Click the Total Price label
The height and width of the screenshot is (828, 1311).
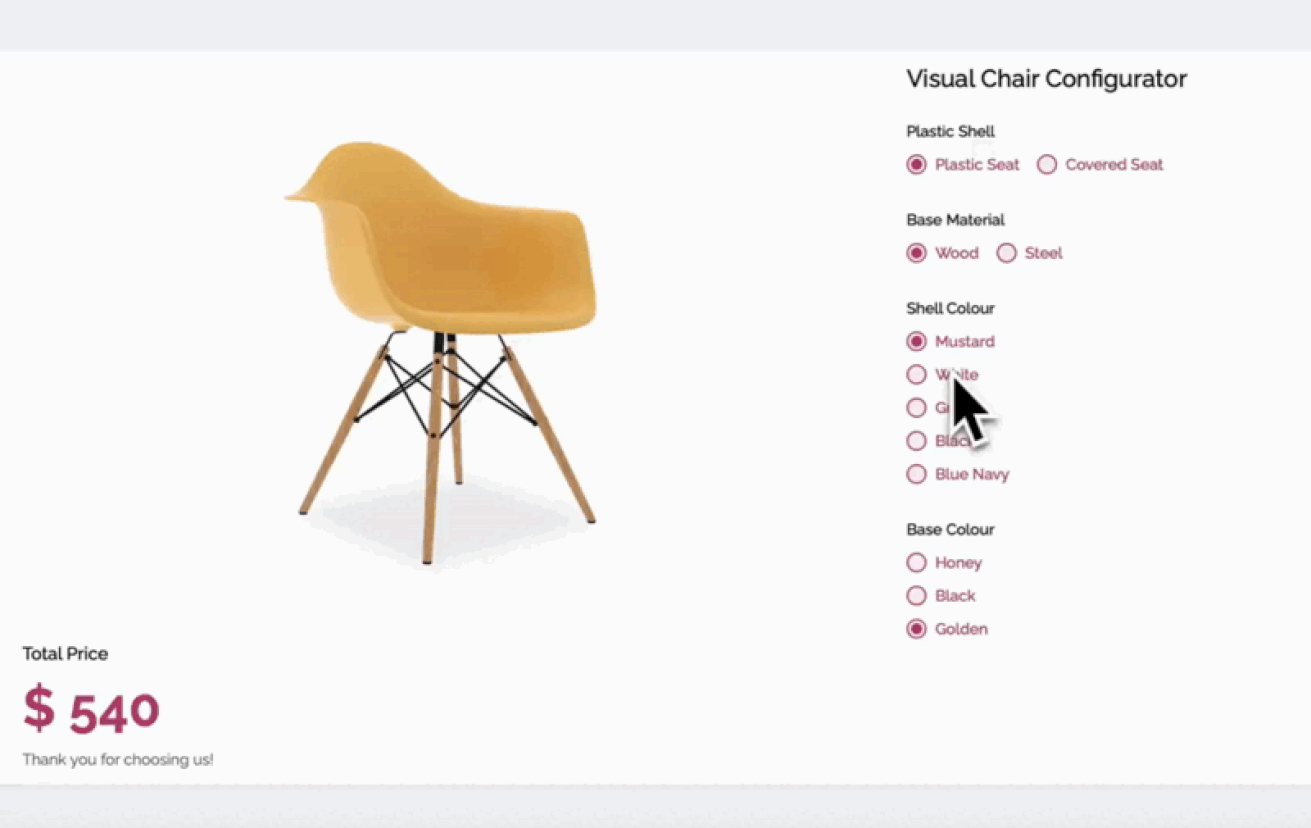(65, 654)
